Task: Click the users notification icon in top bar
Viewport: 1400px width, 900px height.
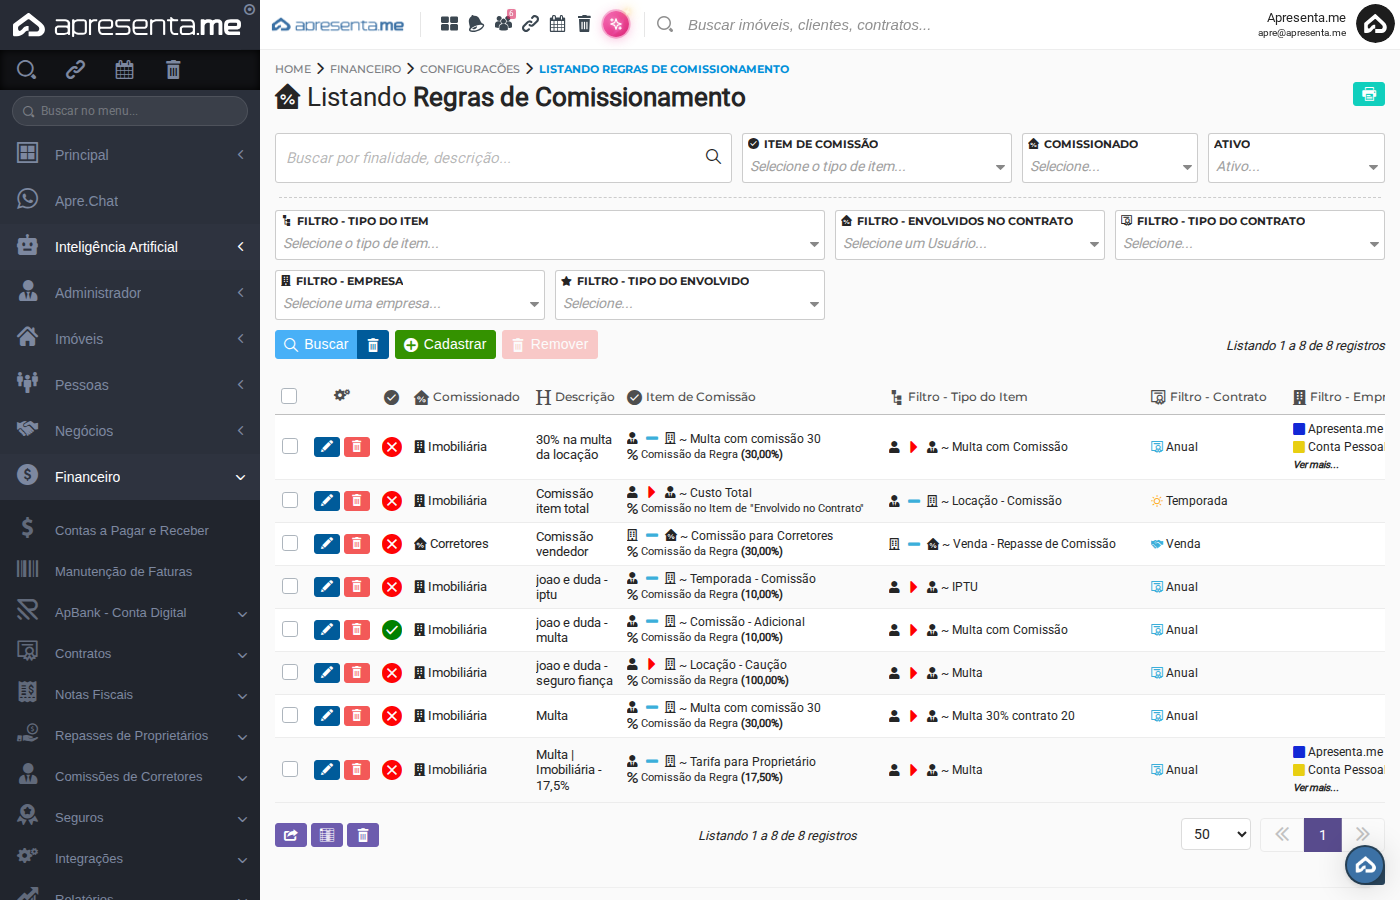Action: 504,22
